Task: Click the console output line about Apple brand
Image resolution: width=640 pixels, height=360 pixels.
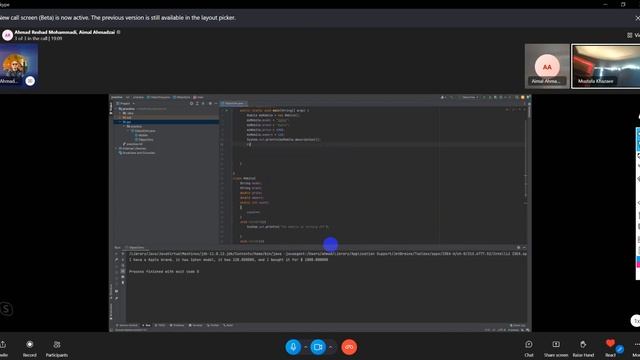Action: coord(229,260)
